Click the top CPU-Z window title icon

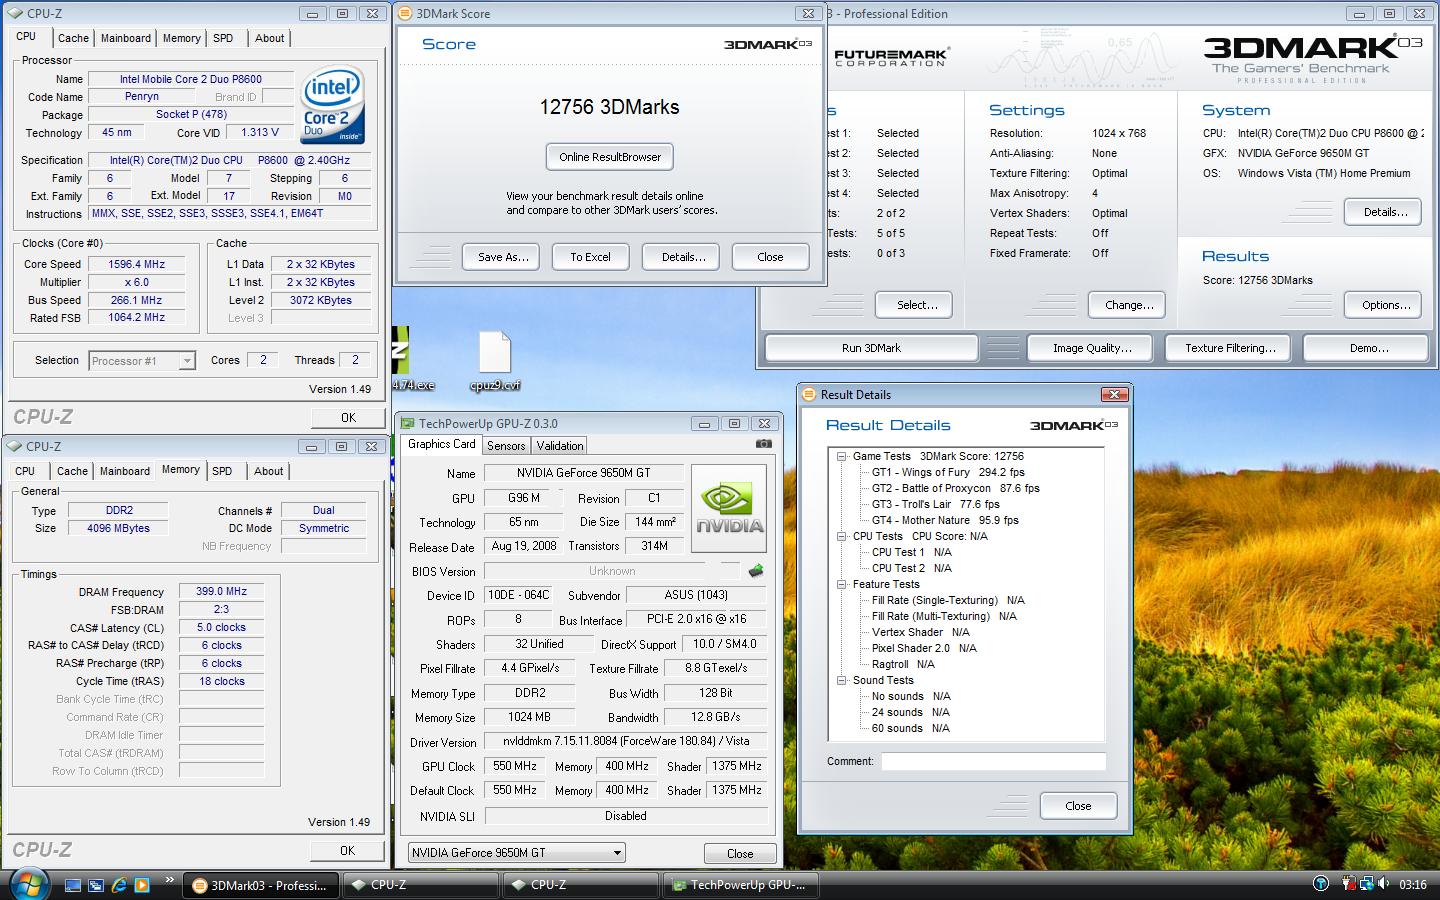(15, 14)
